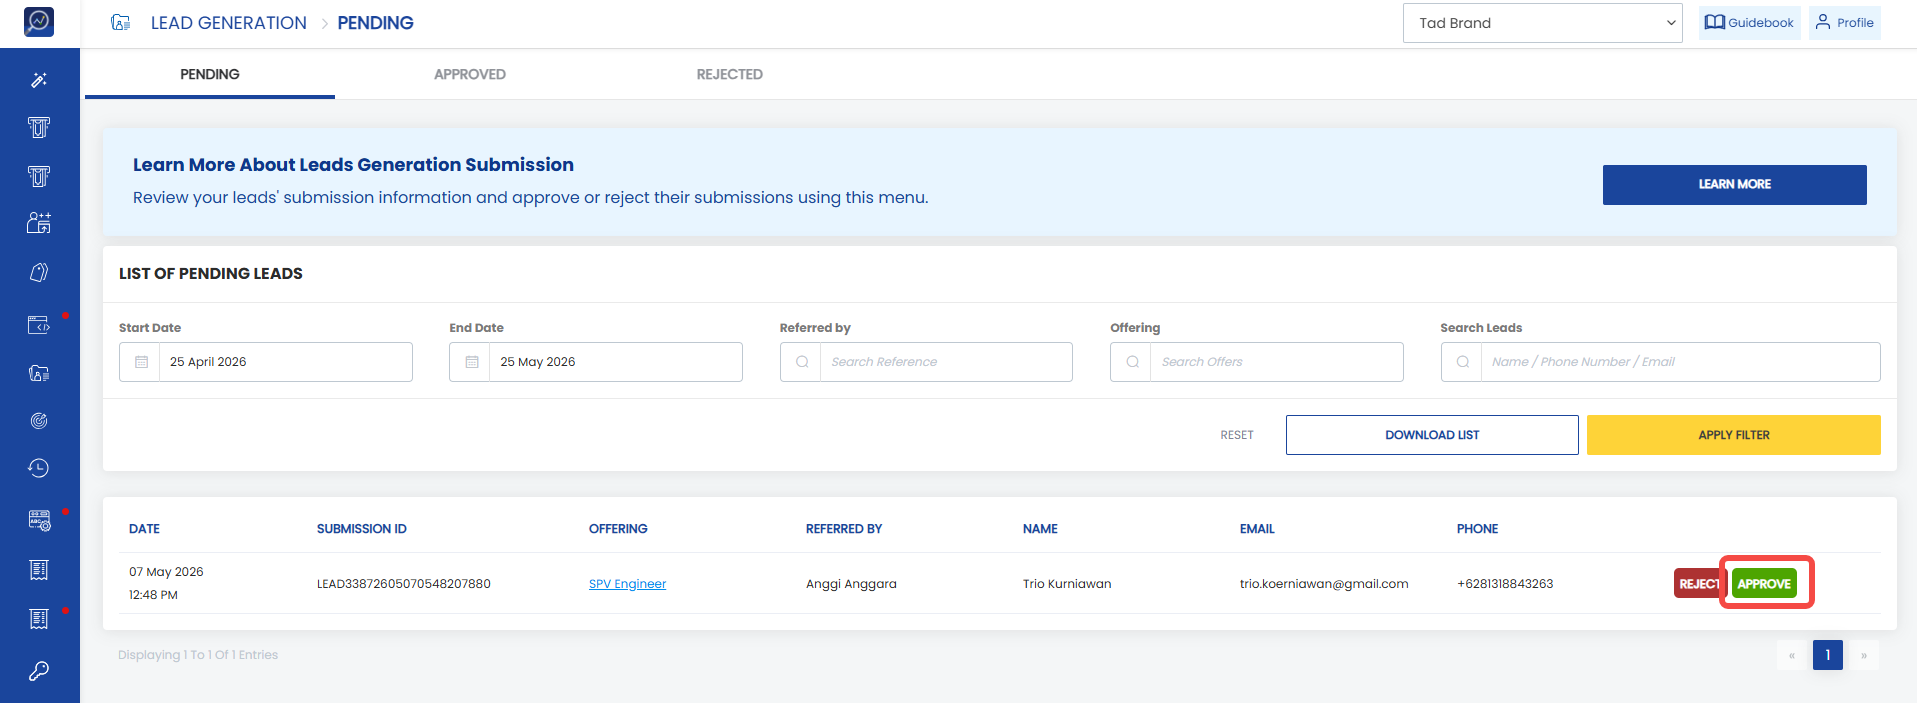1917x703 pixels.
Task: Click the PHONE column header
Action: [1477, 529]
